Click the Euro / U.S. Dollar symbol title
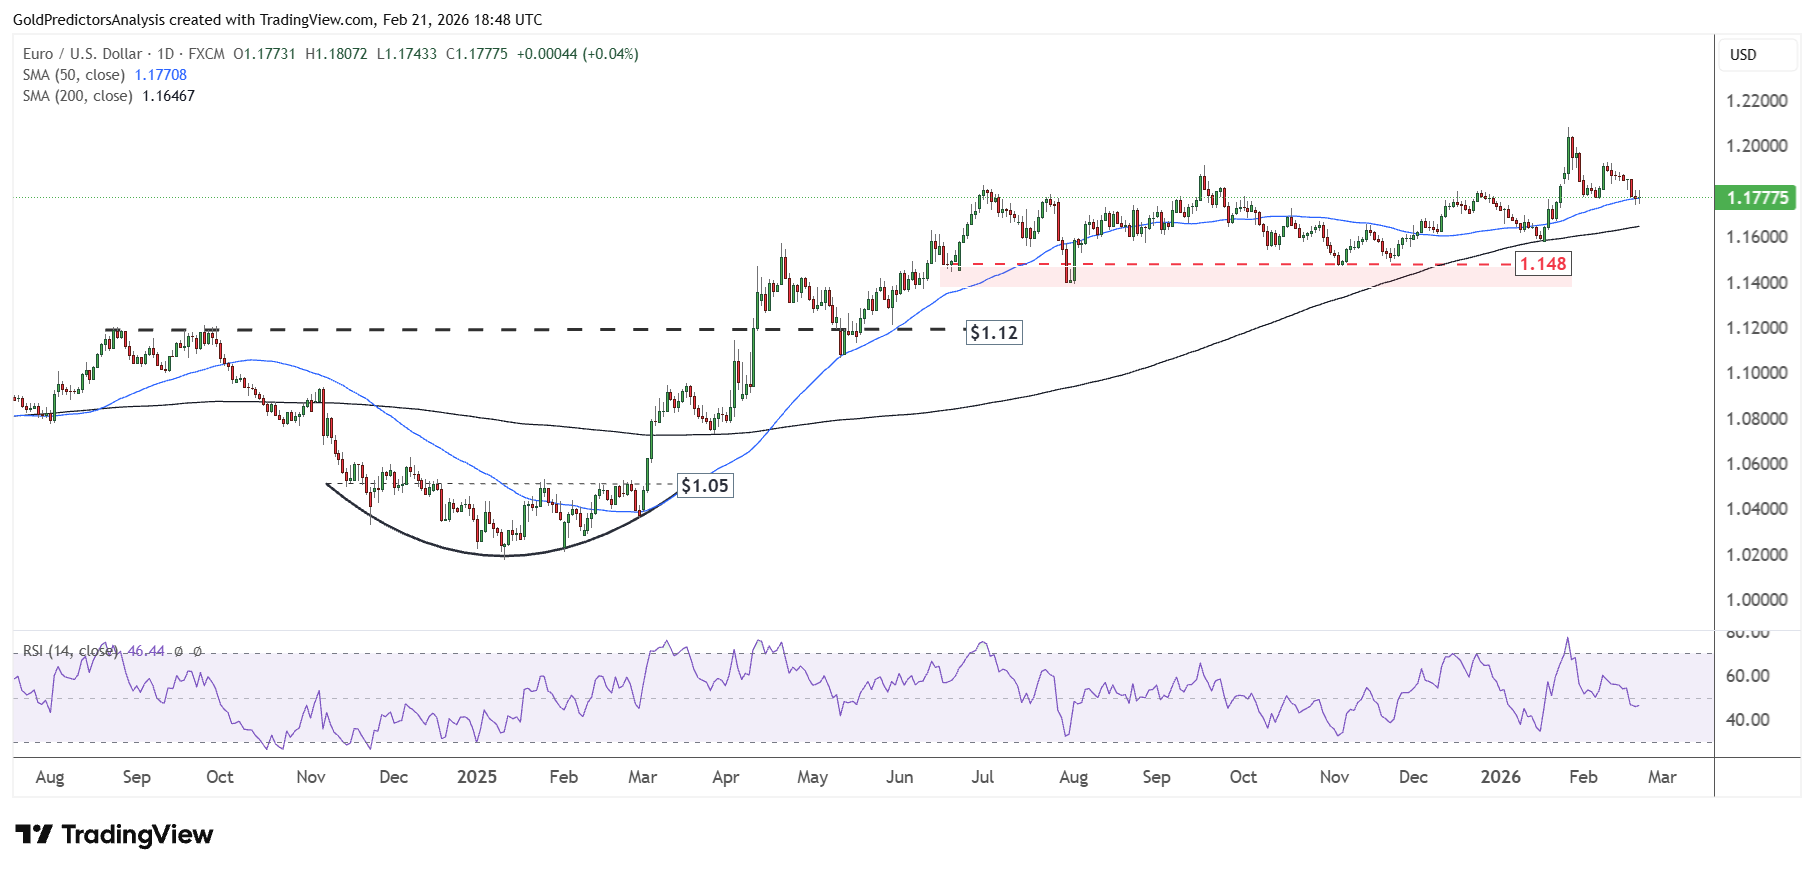 point(98,54)
